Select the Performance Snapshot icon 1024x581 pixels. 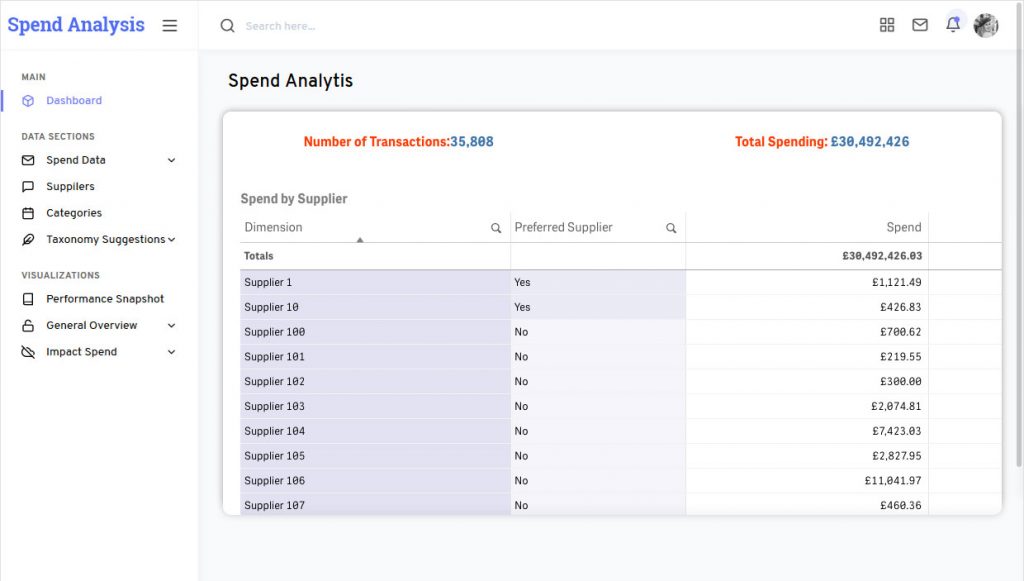pyautogui.click(x=27, y=299)
